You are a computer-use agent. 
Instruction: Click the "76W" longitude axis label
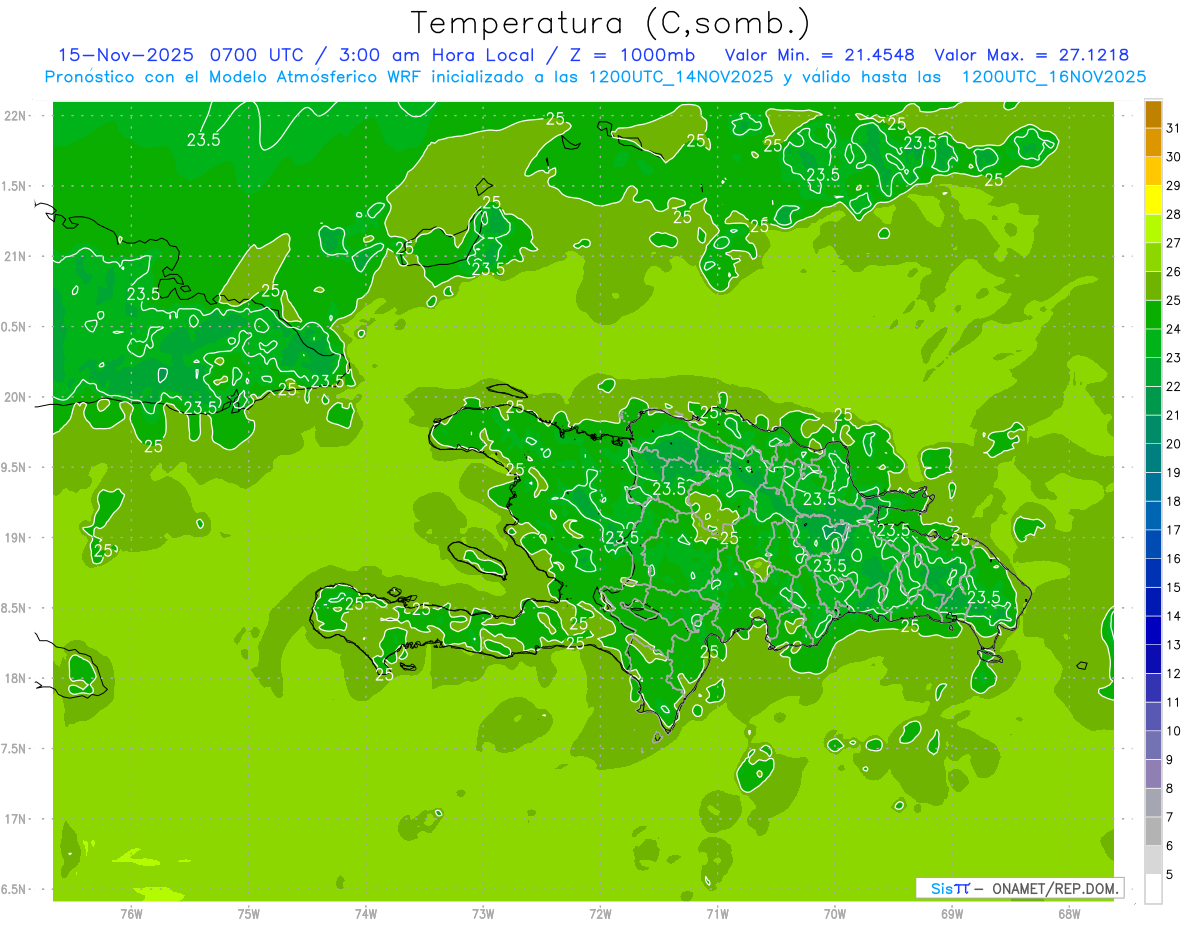132,913
